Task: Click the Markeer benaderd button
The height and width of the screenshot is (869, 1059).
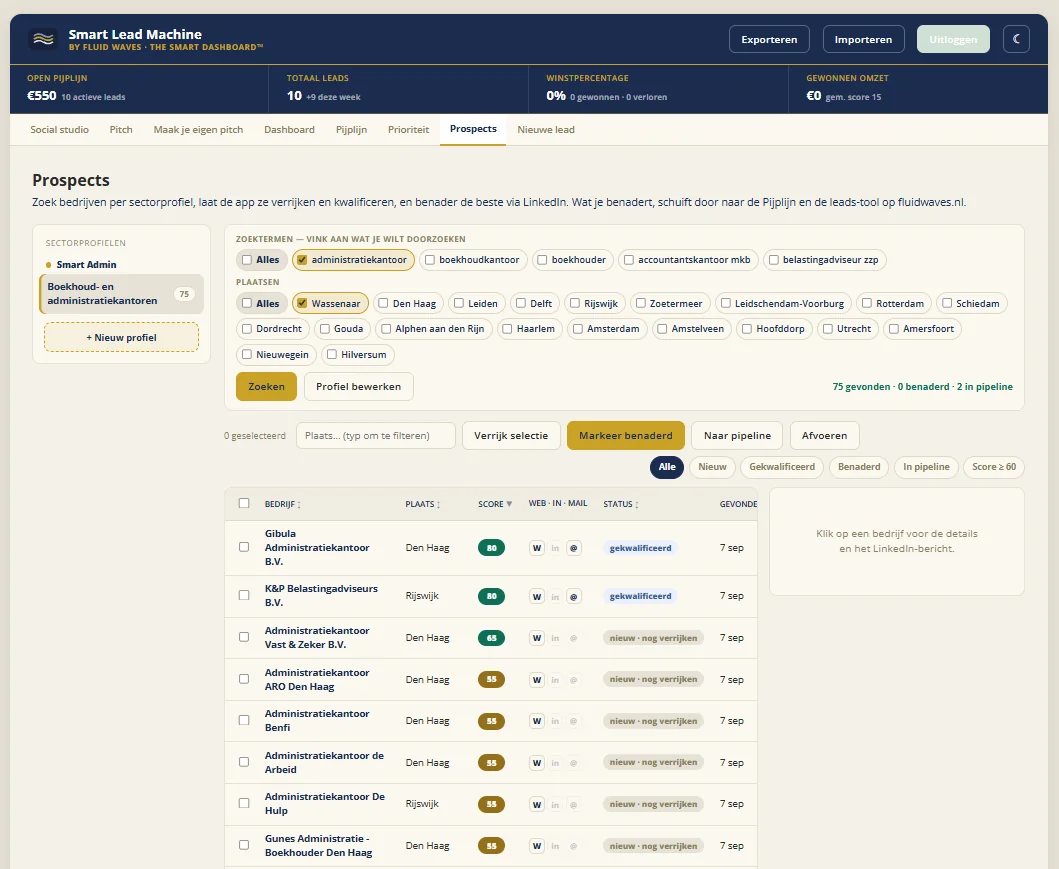Action: (x=625, y=436)
